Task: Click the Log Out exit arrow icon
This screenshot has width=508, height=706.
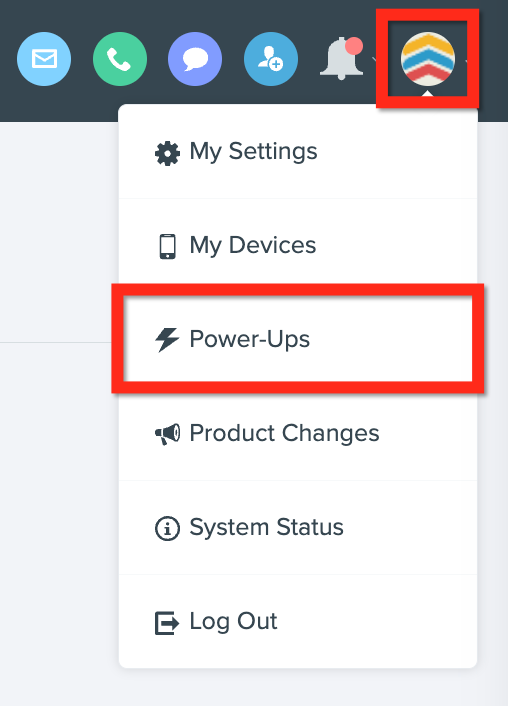Action: pos(167,623)
